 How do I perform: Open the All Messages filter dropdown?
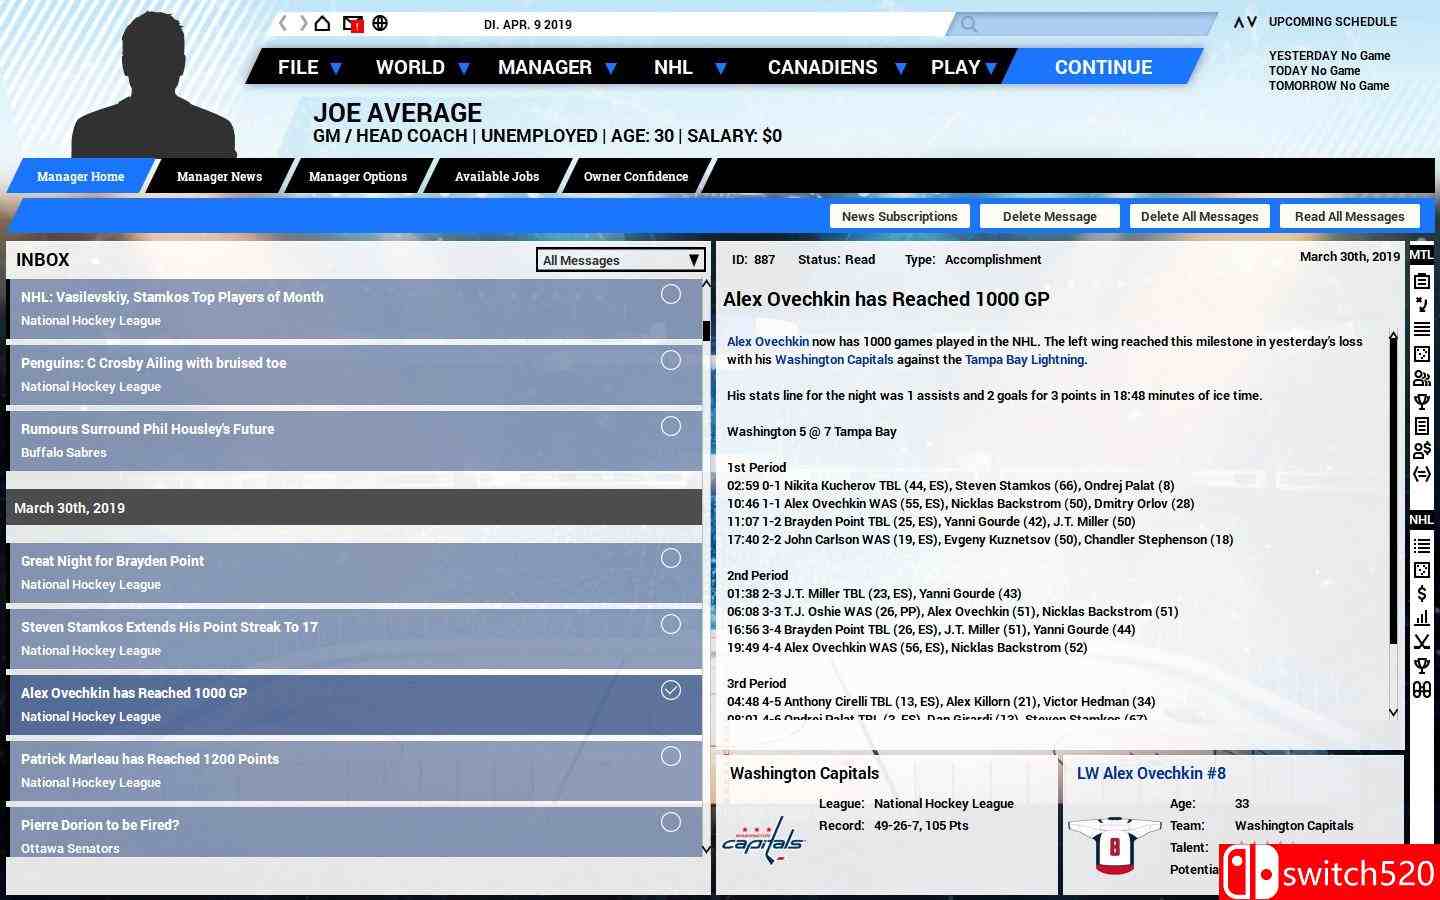point(620,260)
